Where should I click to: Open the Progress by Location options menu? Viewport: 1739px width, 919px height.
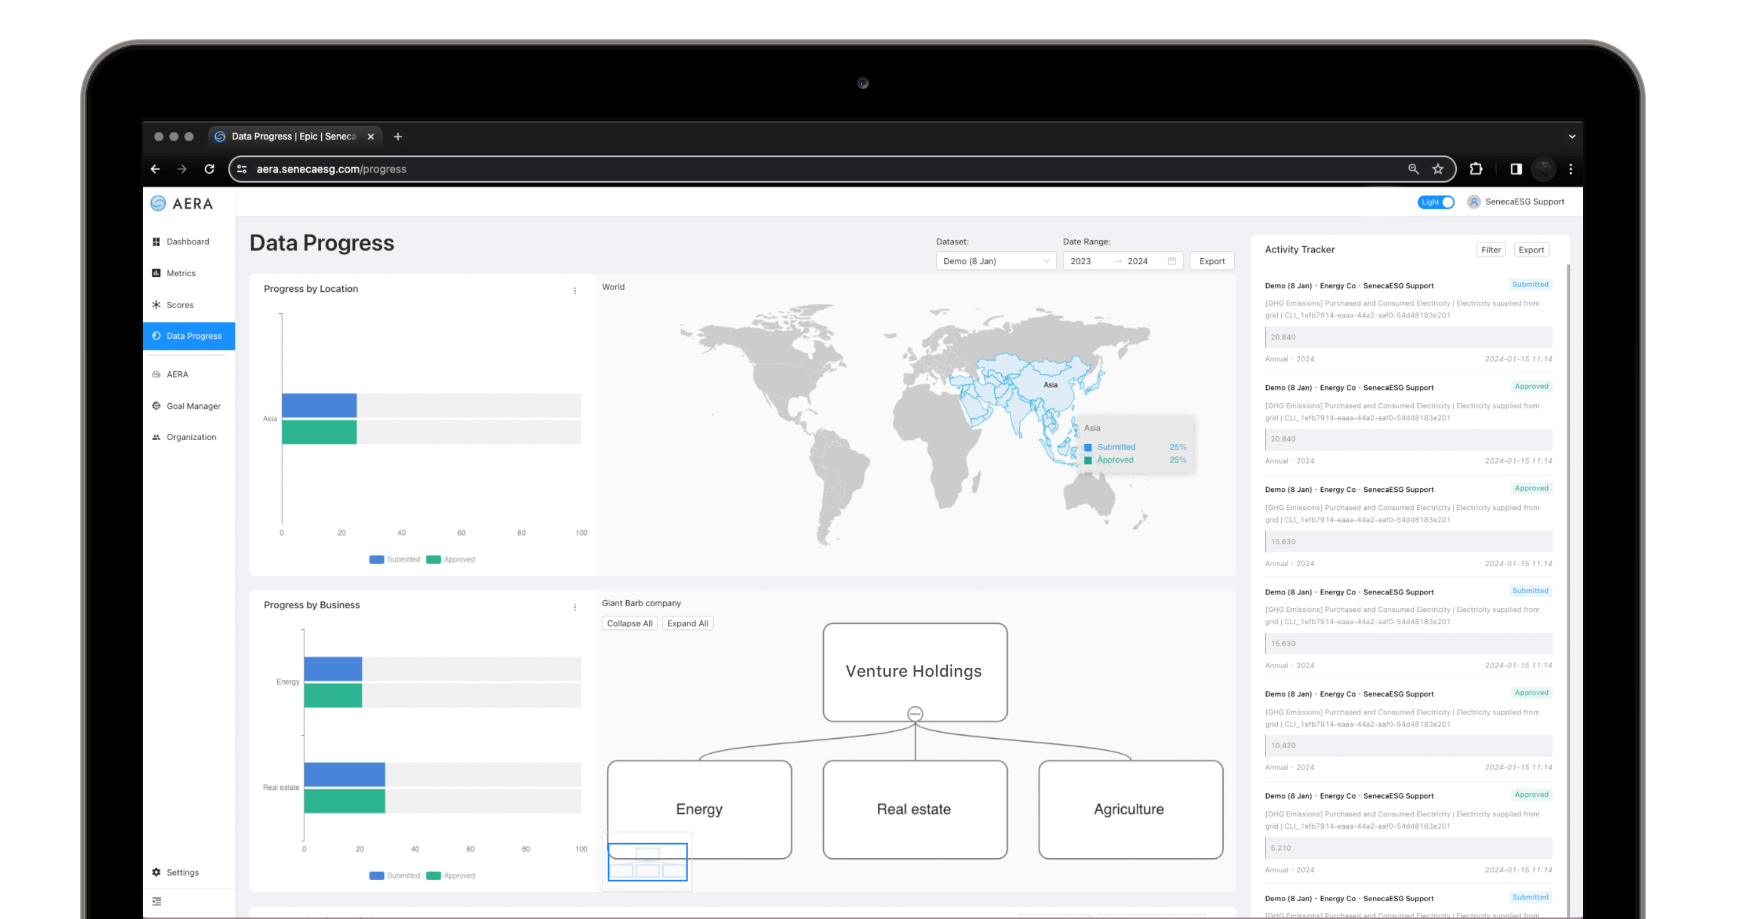click(x=573, y=291)
